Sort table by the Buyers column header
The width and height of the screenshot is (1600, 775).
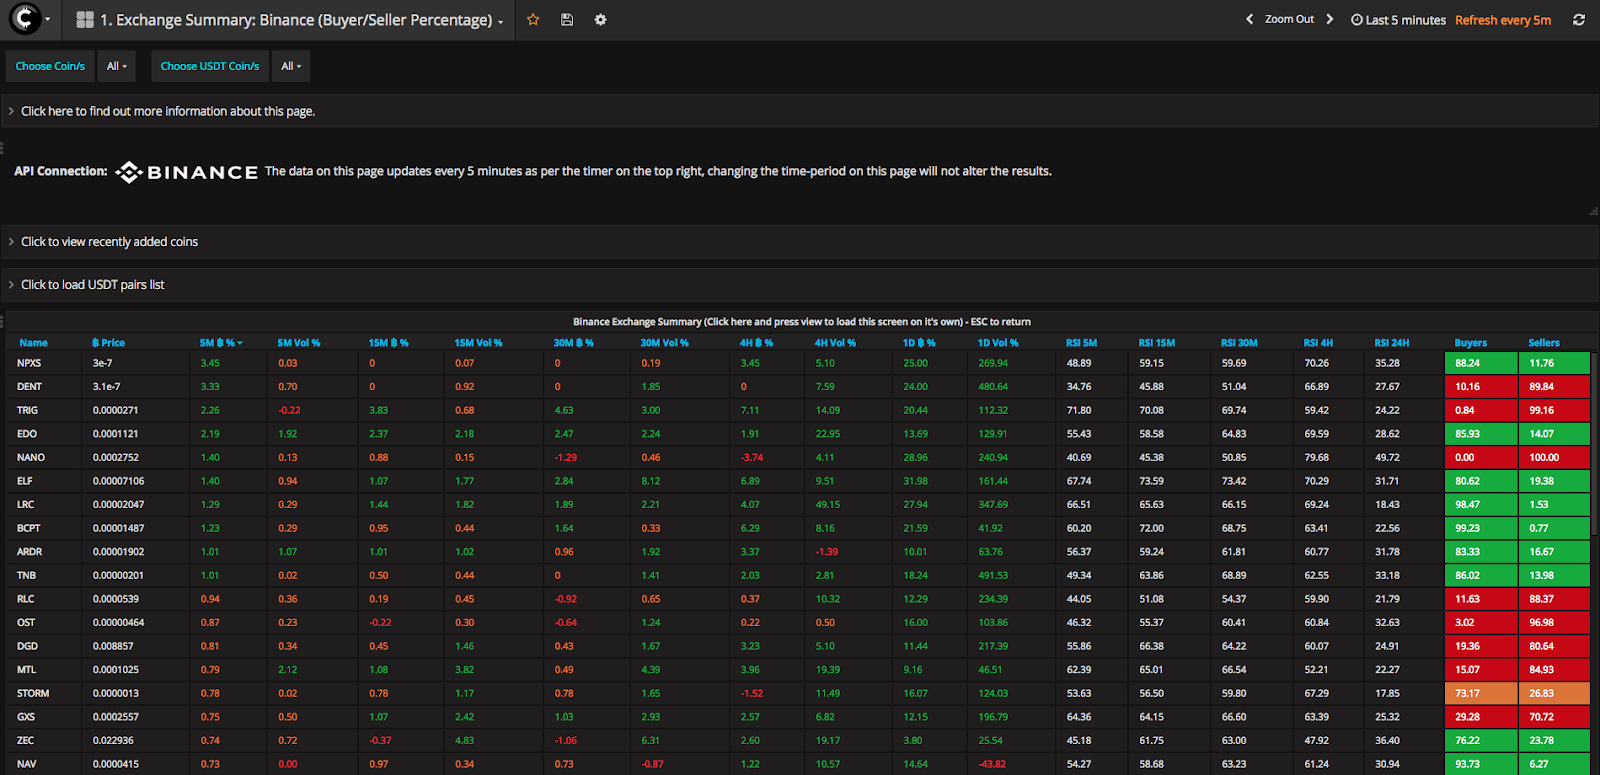(x=1470, y=343)
